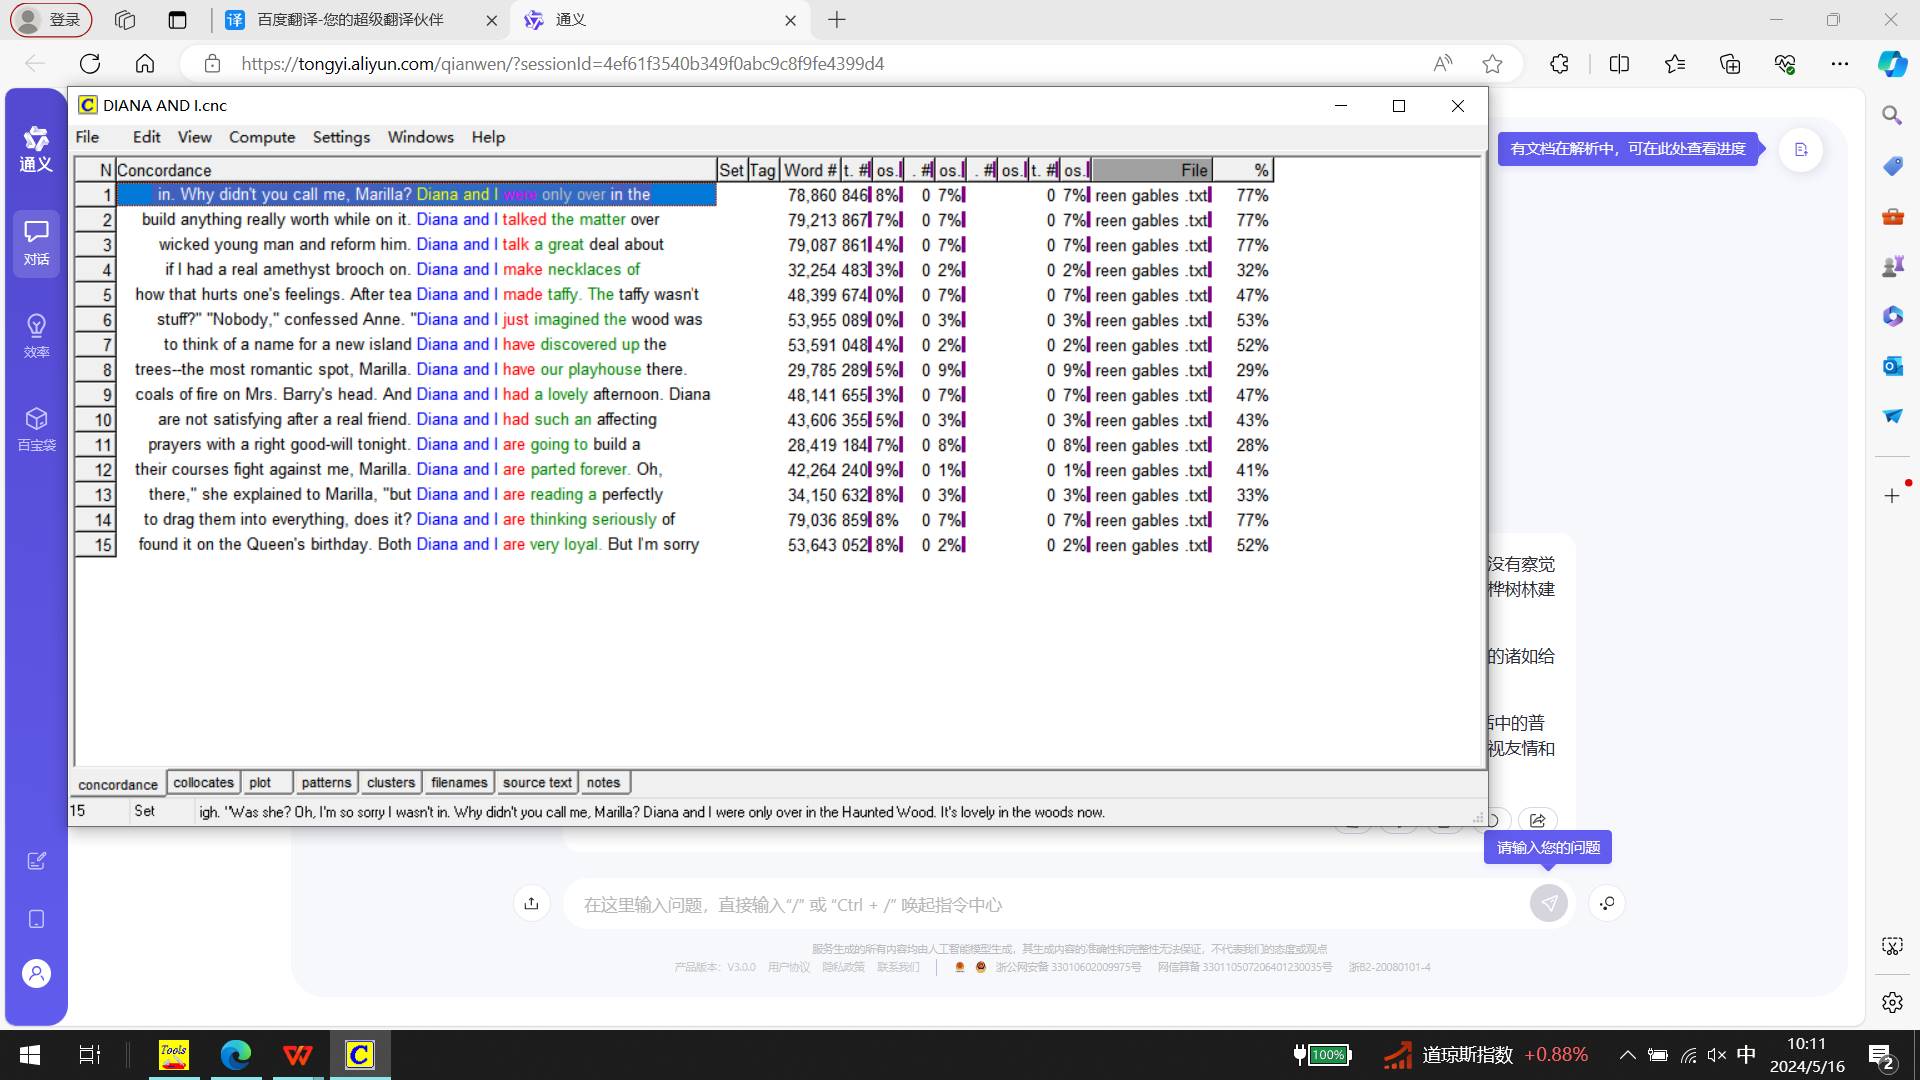This screenshot has height=1080, width=1920.
Task: Open 百宝袋 toolbox in sidebar
Action: coord(36,428)
